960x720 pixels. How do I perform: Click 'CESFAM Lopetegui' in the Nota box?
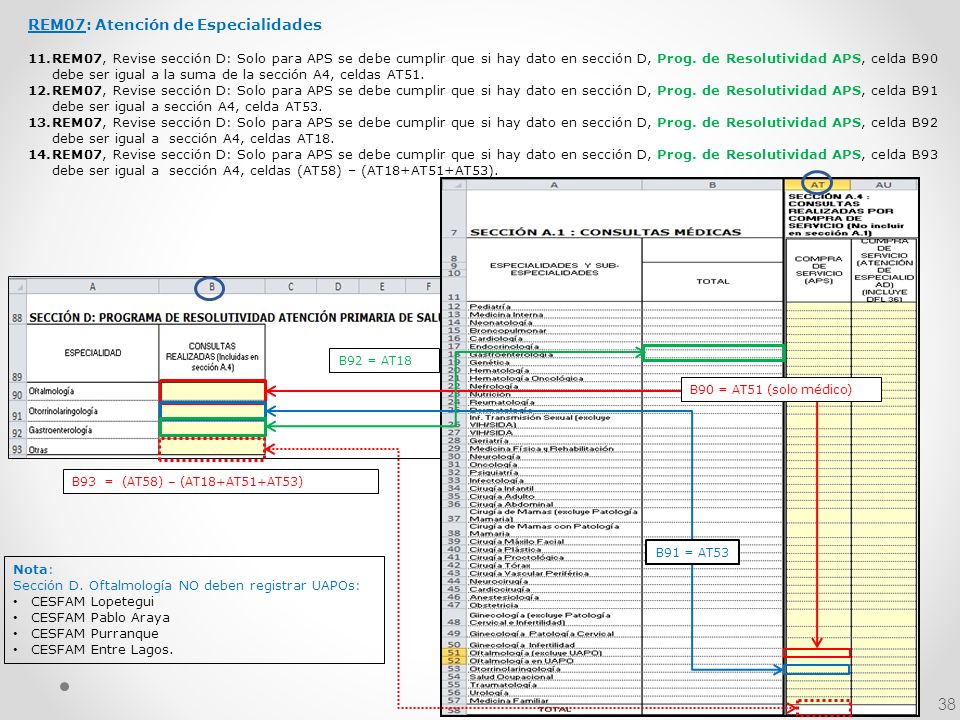click(92, 601)
